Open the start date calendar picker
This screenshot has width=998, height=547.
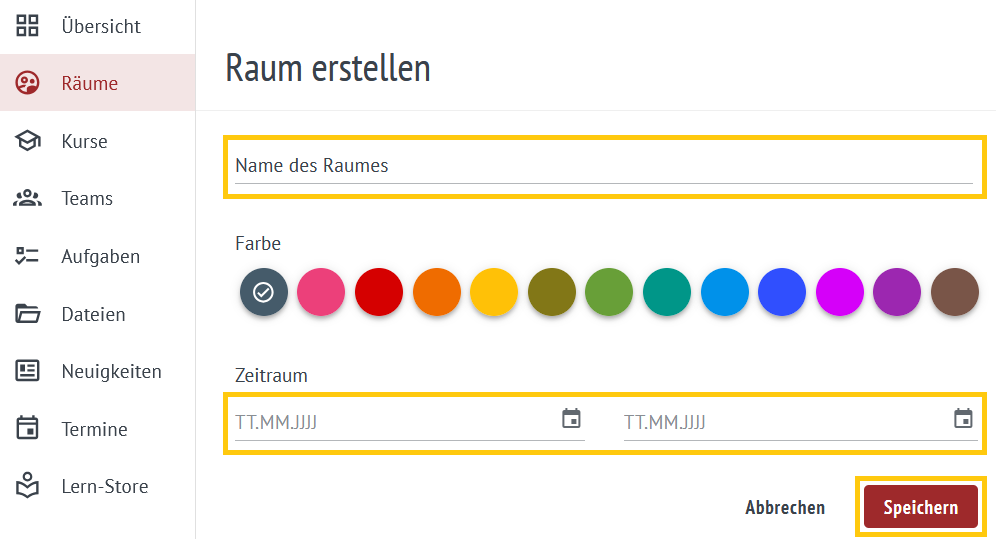pos(572,418)
